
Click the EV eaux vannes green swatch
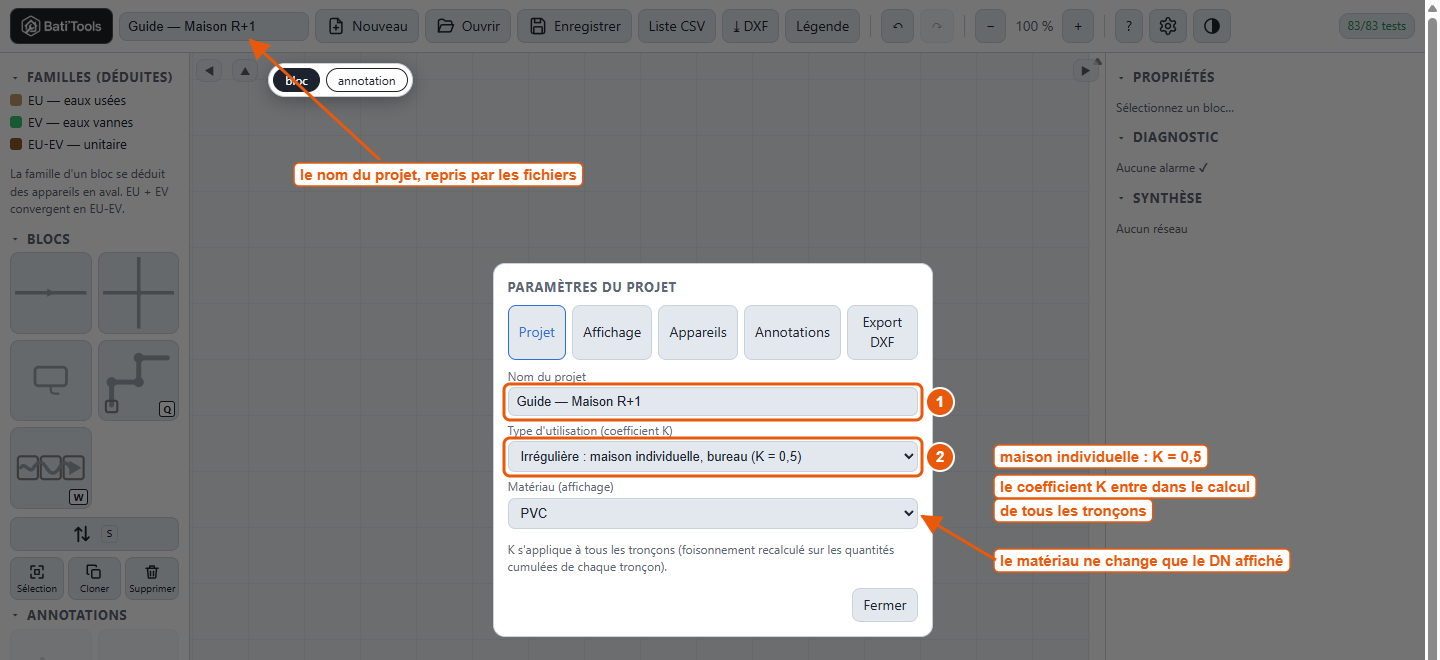[16, 122]
